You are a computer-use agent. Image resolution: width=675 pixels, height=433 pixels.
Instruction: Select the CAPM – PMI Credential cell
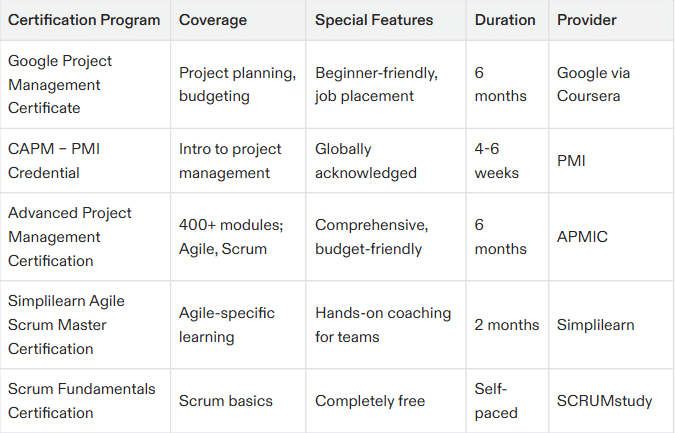coord(54,161)
